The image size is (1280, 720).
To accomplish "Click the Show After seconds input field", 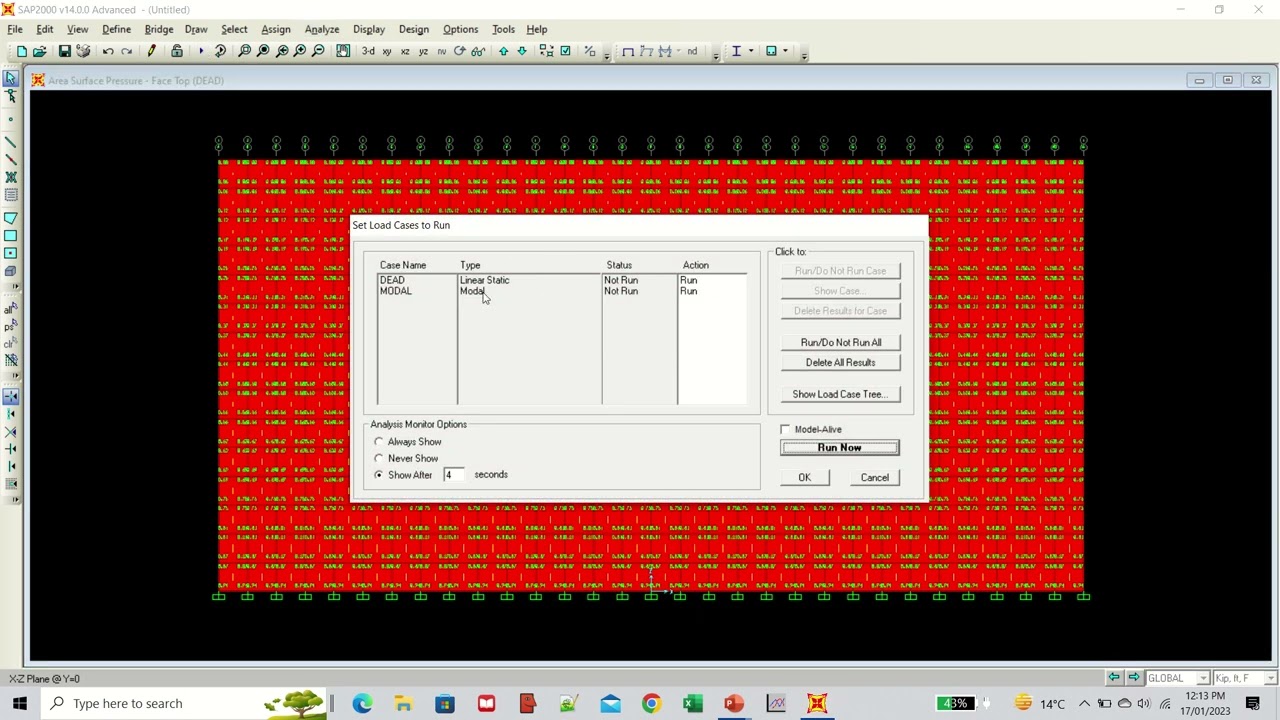I will pos(454,475).
